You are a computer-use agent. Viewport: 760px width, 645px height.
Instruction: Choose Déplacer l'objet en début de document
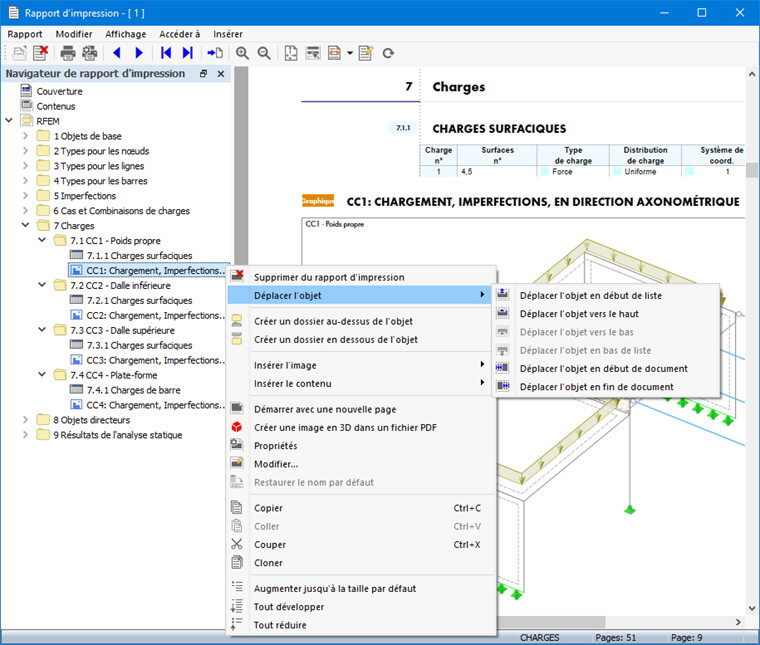(606, 369)
